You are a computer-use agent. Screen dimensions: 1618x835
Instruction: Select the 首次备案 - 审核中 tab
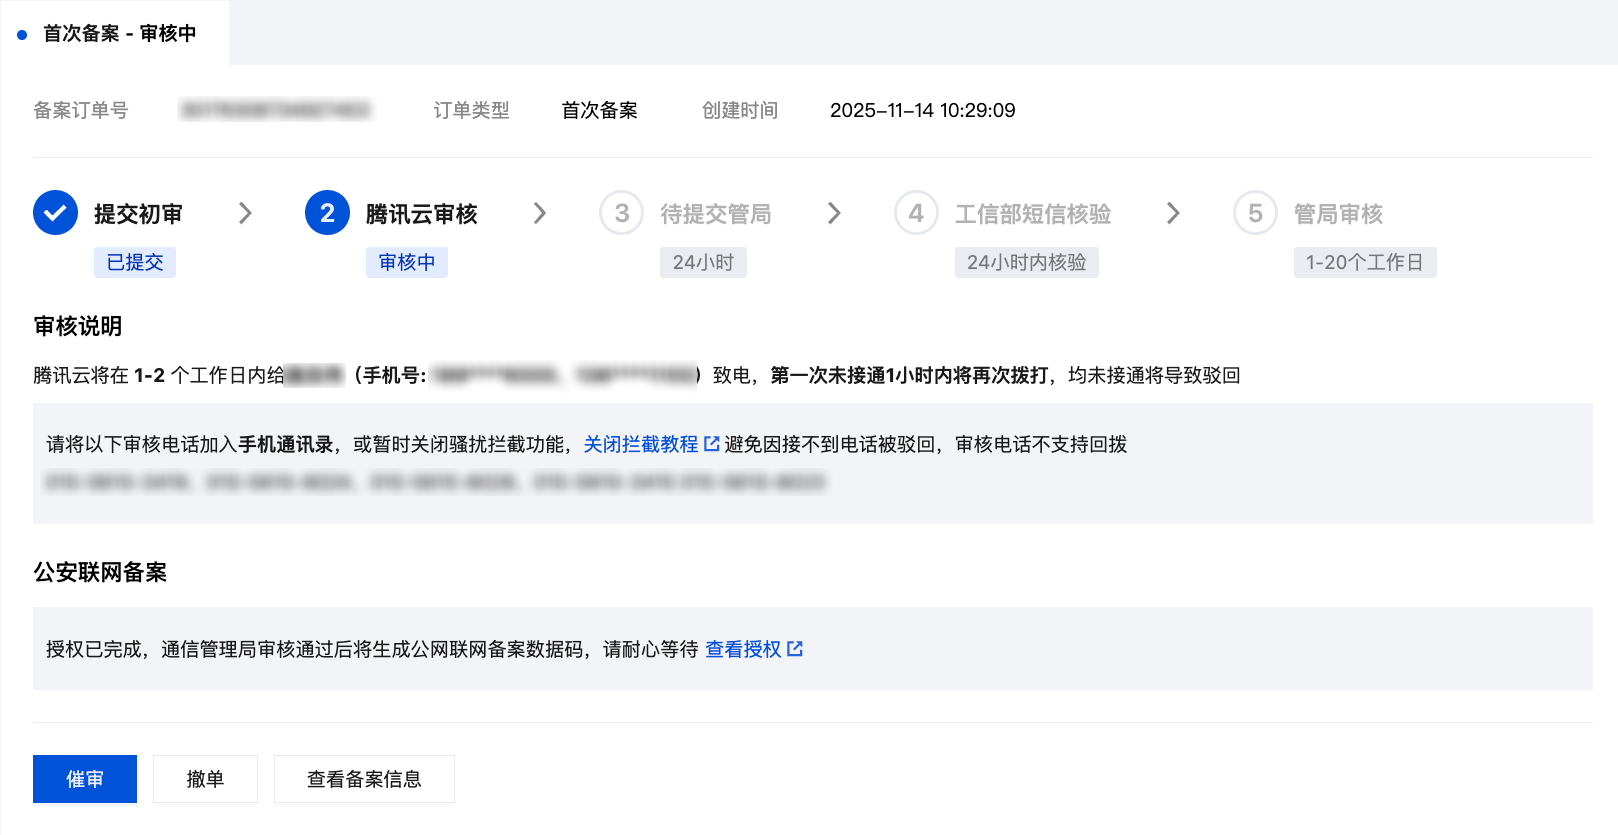click(119, 34)
